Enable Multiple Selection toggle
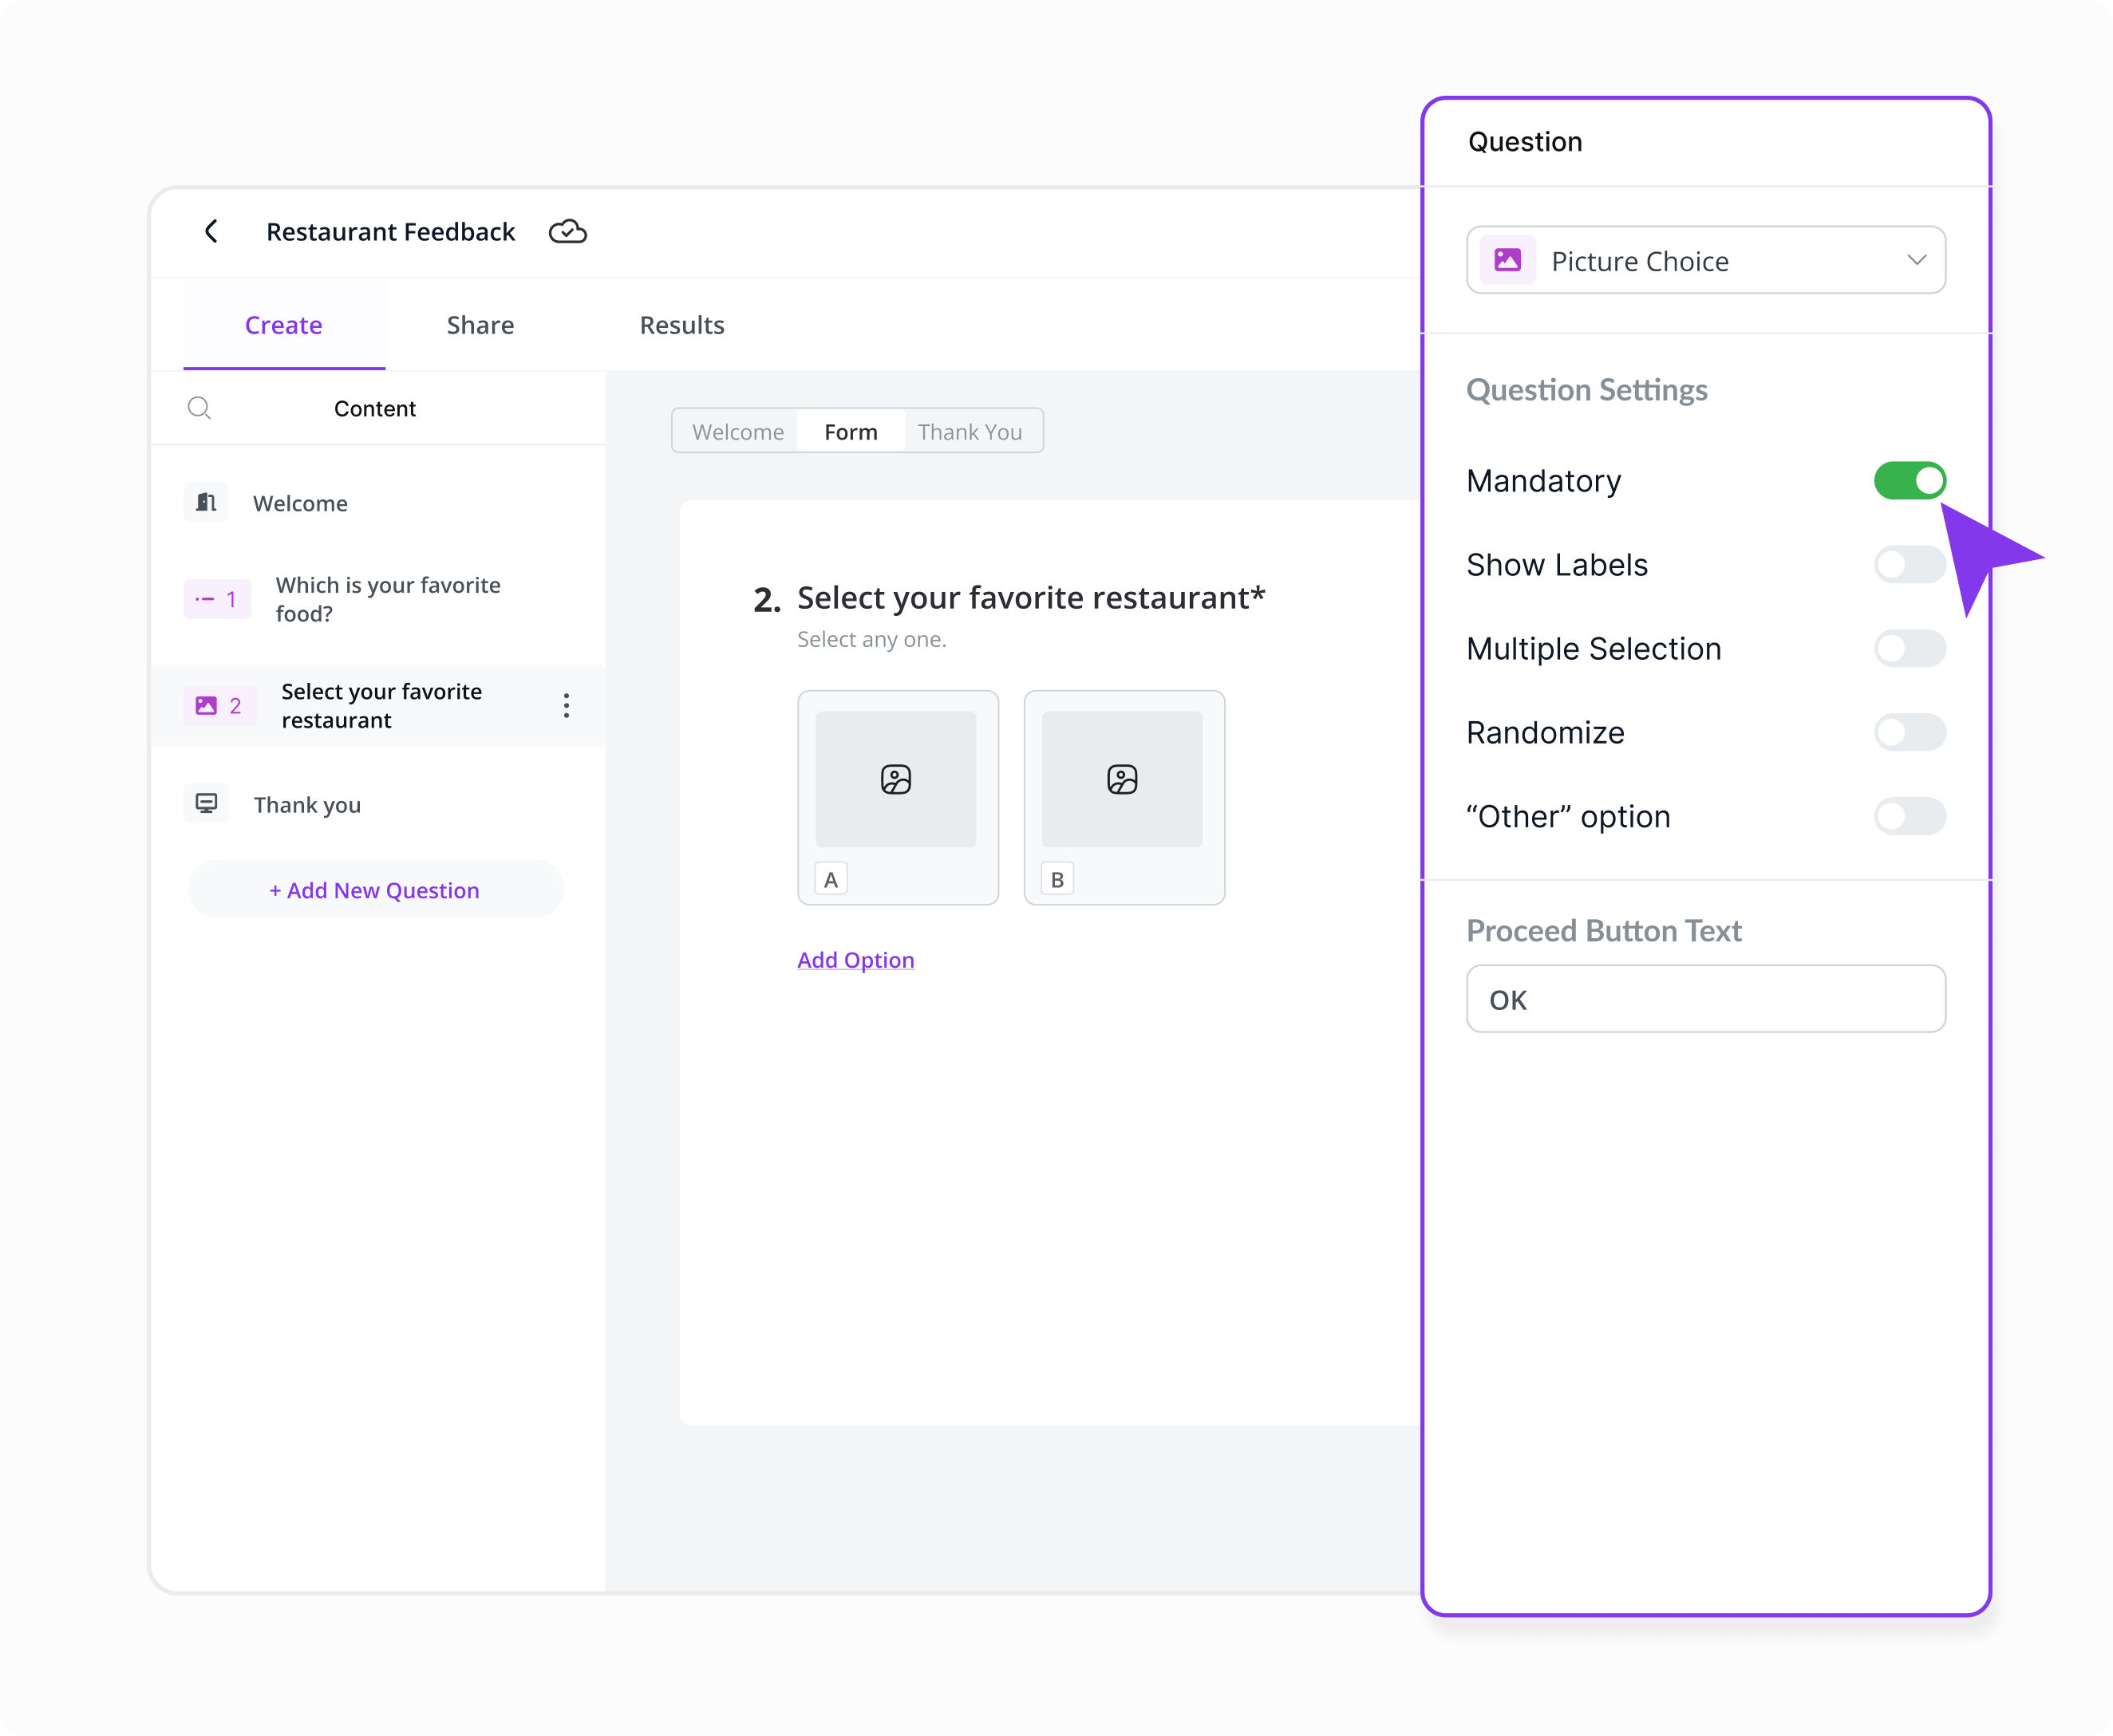This screenshot has height=1736, width=2113. [x=1909, y=649]
